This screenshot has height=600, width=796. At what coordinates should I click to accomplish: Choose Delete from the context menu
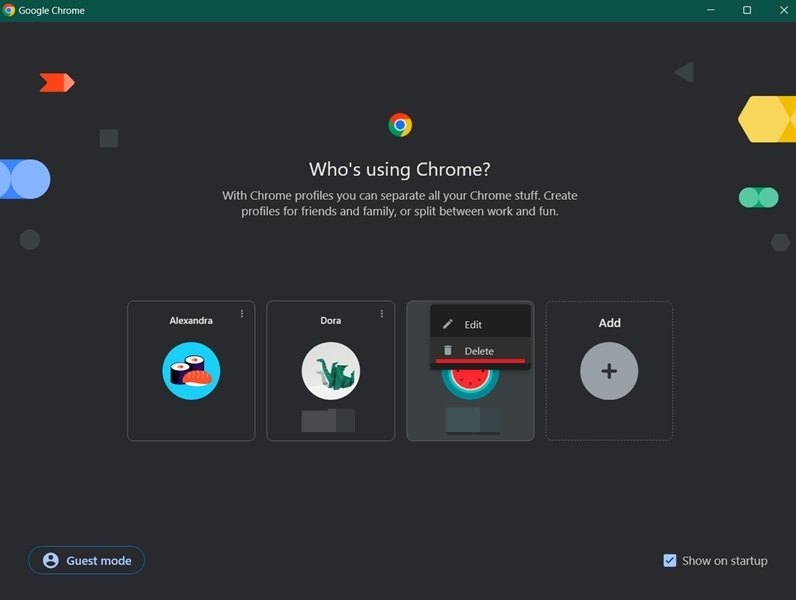[x=480, y=351]
